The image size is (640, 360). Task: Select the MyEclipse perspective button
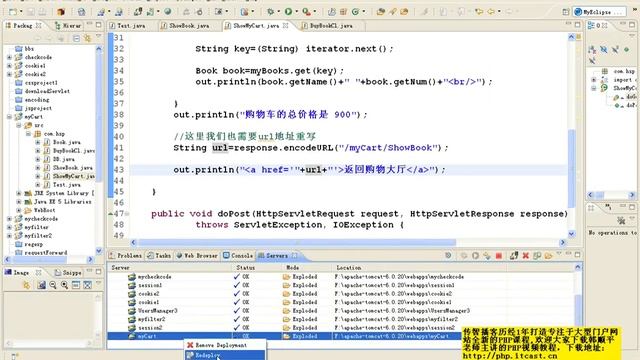[599, 12]
